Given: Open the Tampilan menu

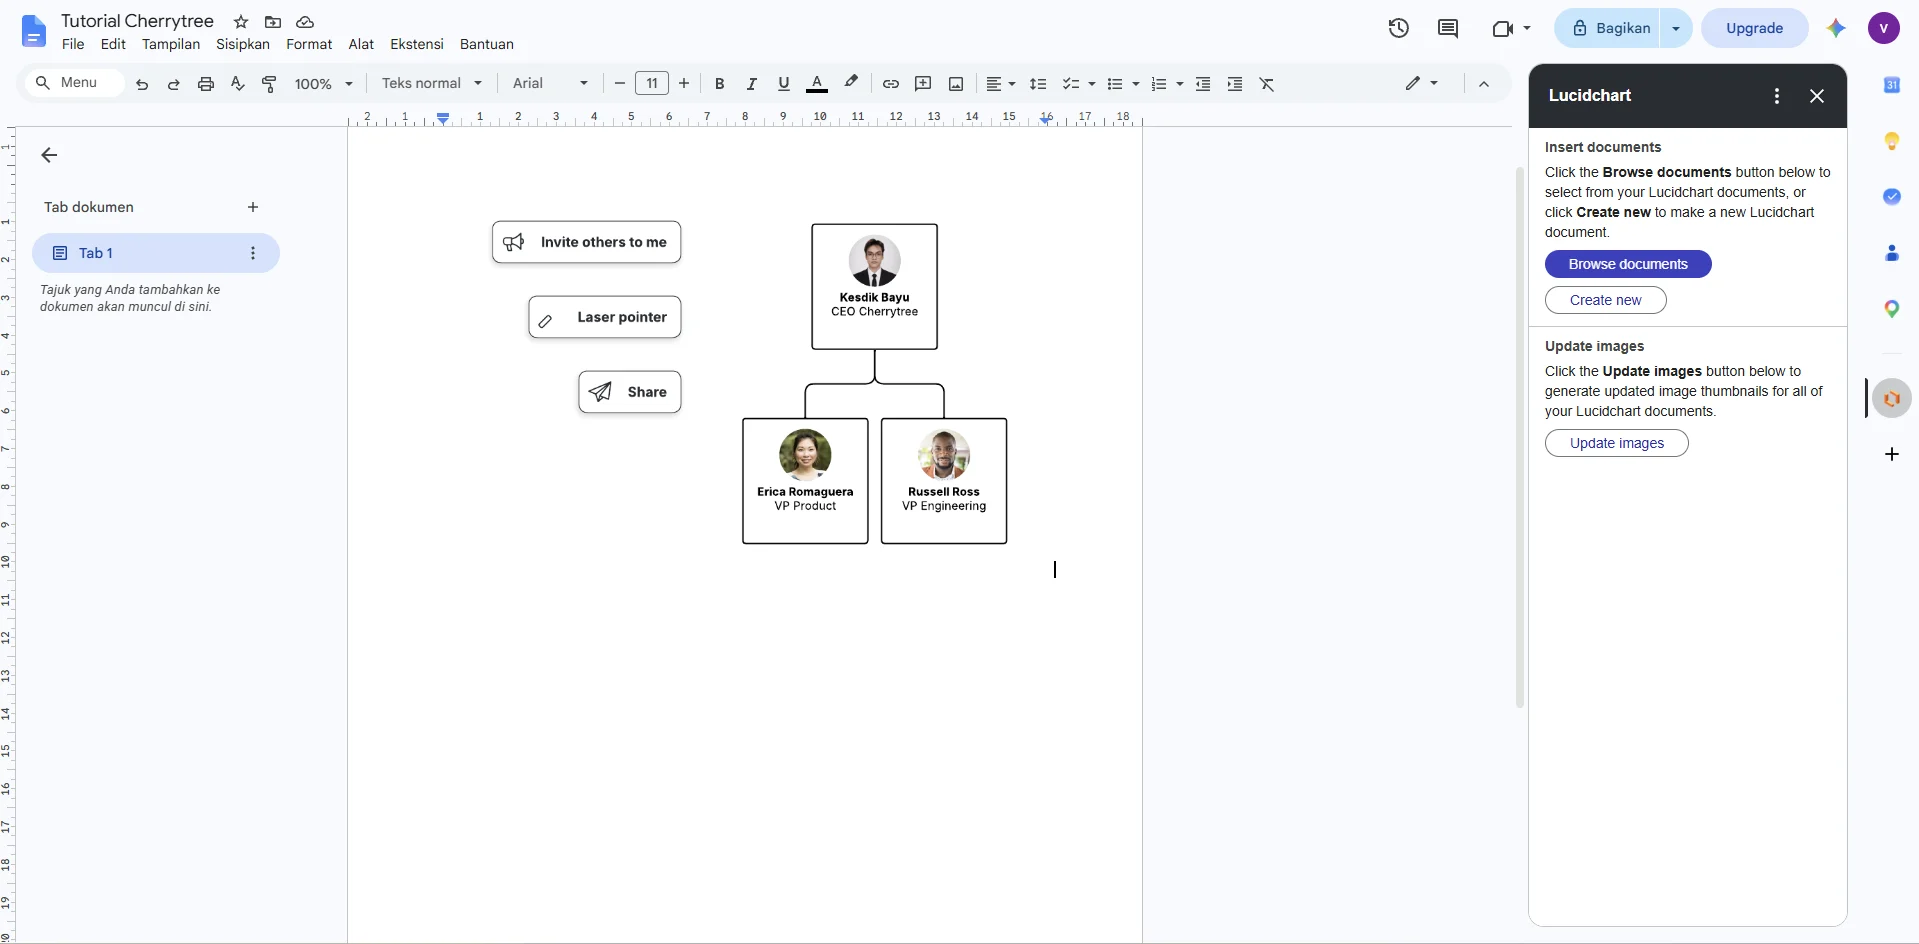Looking at the screenshot, I should (x=171, y=44).
